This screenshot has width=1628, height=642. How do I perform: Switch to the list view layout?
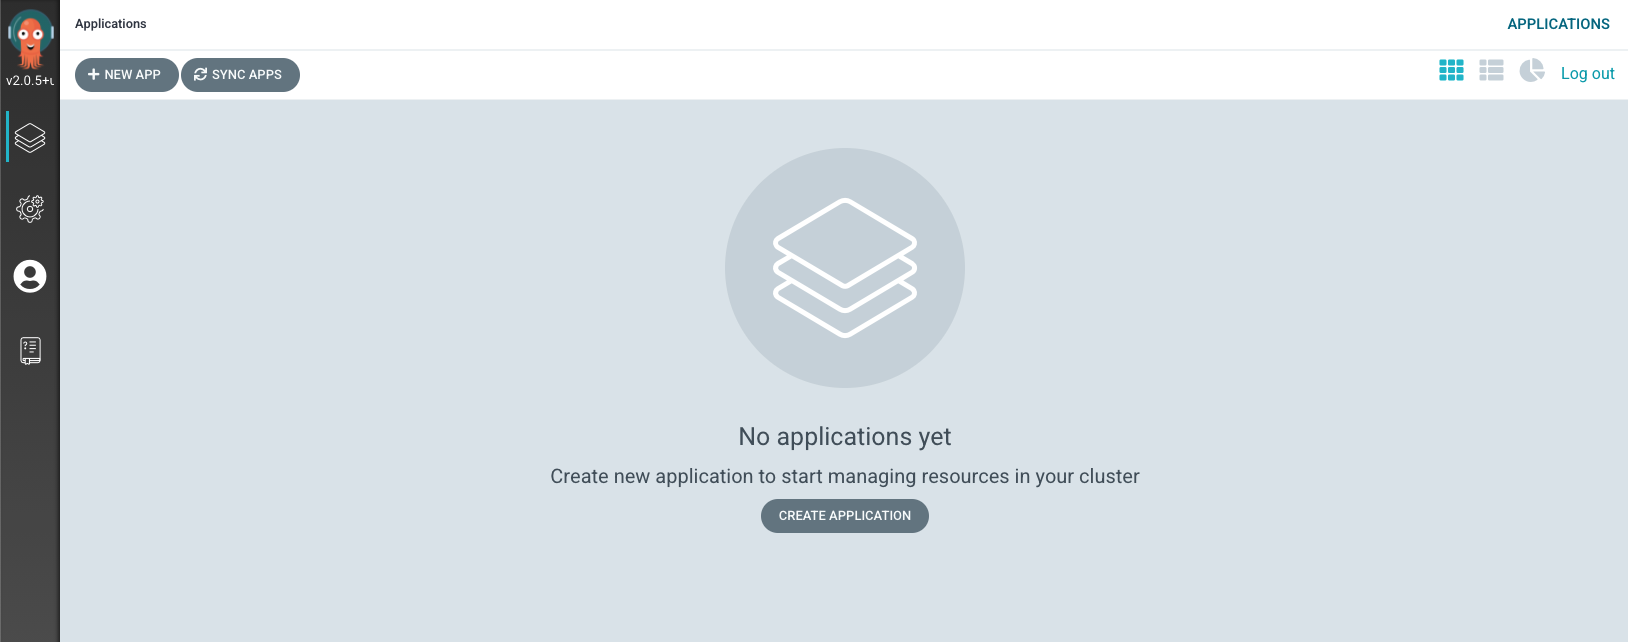point(1491,70)
